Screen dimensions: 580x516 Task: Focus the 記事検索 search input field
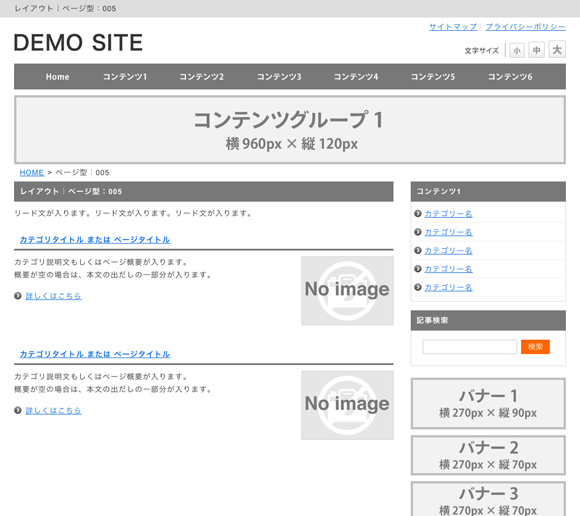(x=469, y=347)
